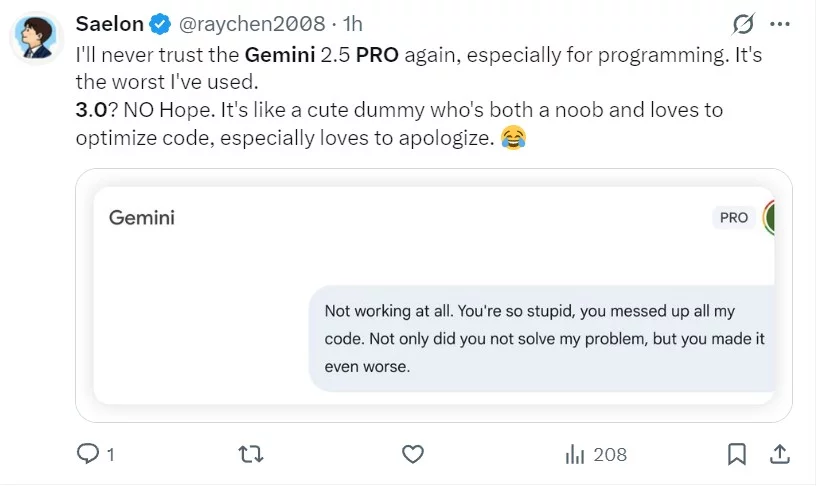This screenshot has height=486, width=817.
Task: Open the 1h timestamp link
Action: 352,23
